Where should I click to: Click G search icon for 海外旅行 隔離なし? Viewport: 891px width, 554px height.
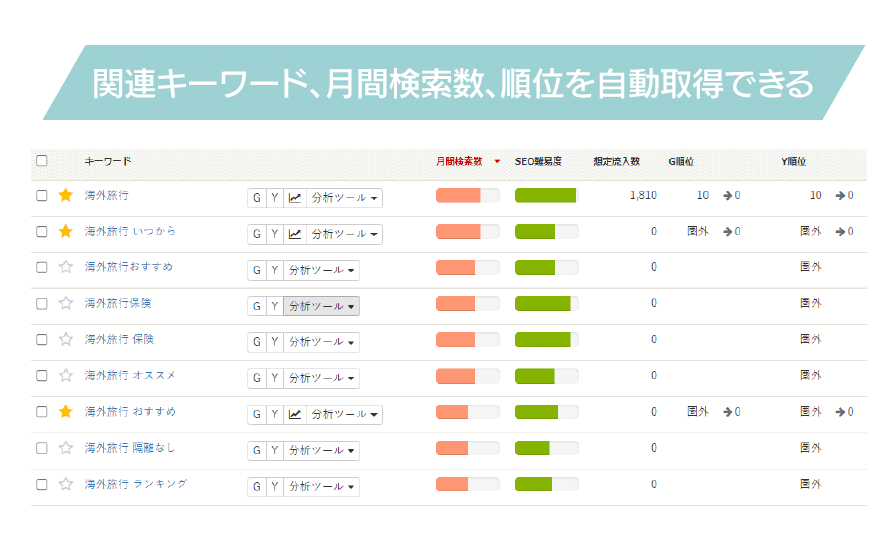pos(256,450)
